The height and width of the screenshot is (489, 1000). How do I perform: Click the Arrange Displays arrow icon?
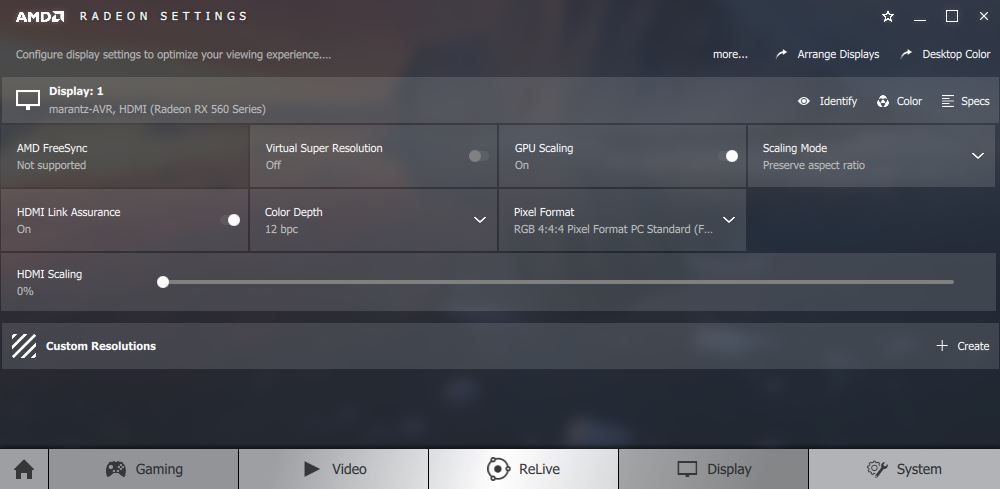tap(781, 55)
